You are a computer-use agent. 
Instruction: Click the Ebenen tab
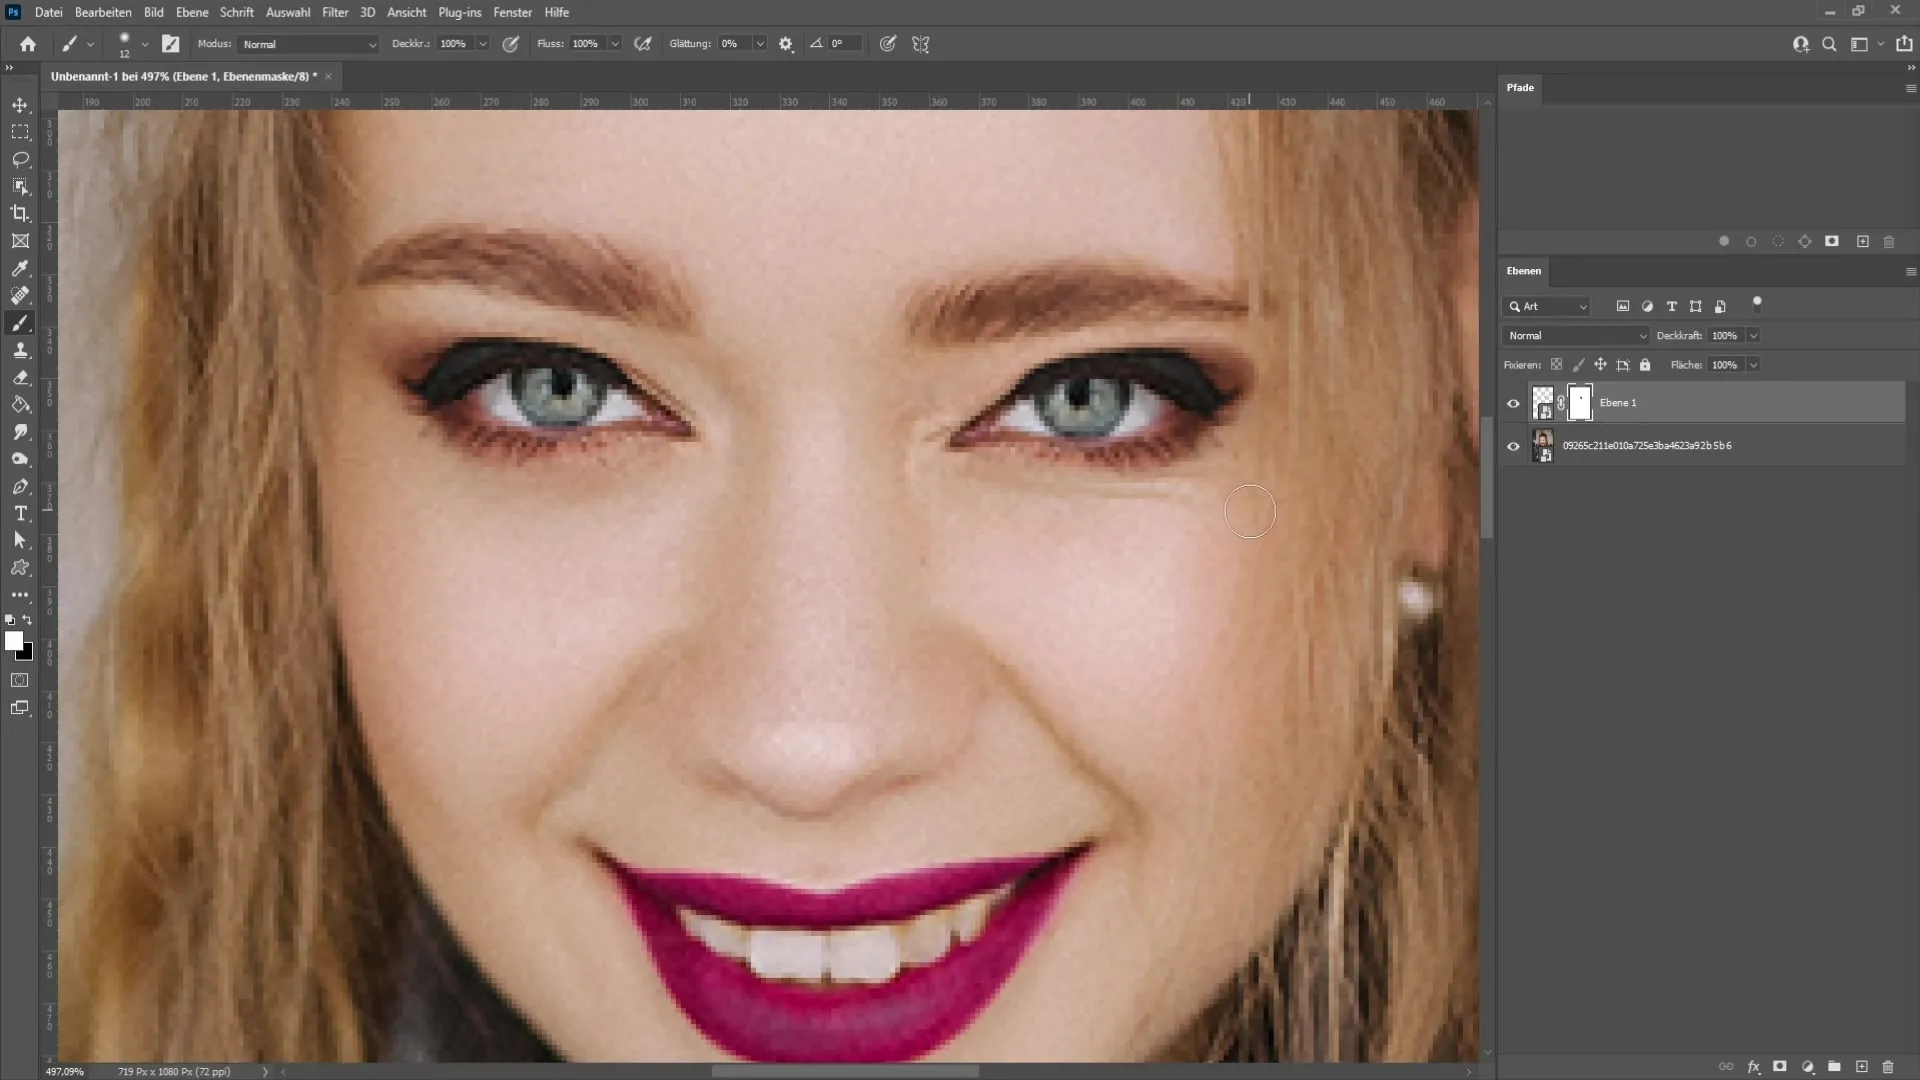(x=1524, y=270)
